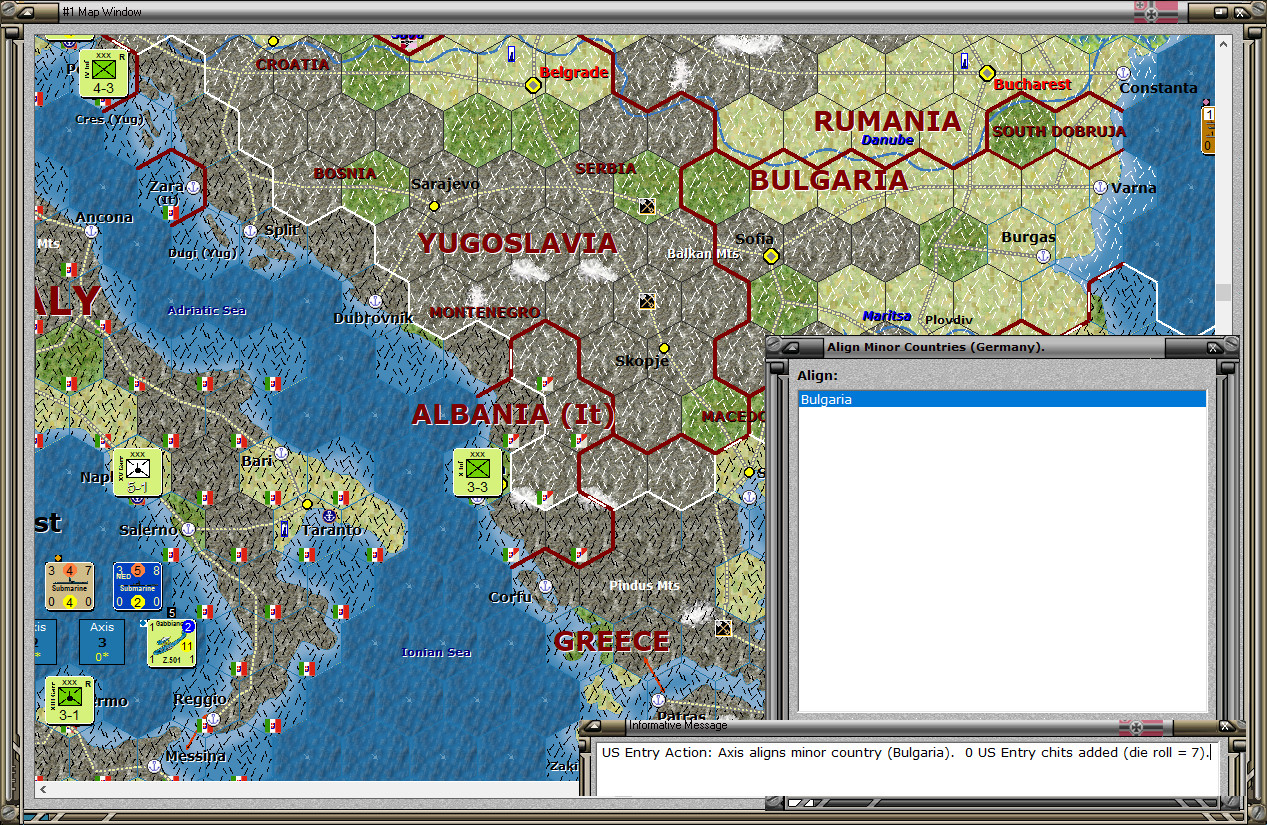Select the blue NED Submarine counter
Viewport: 1267px width, 825px height.
pyautogui.click(x=137, y=585)
